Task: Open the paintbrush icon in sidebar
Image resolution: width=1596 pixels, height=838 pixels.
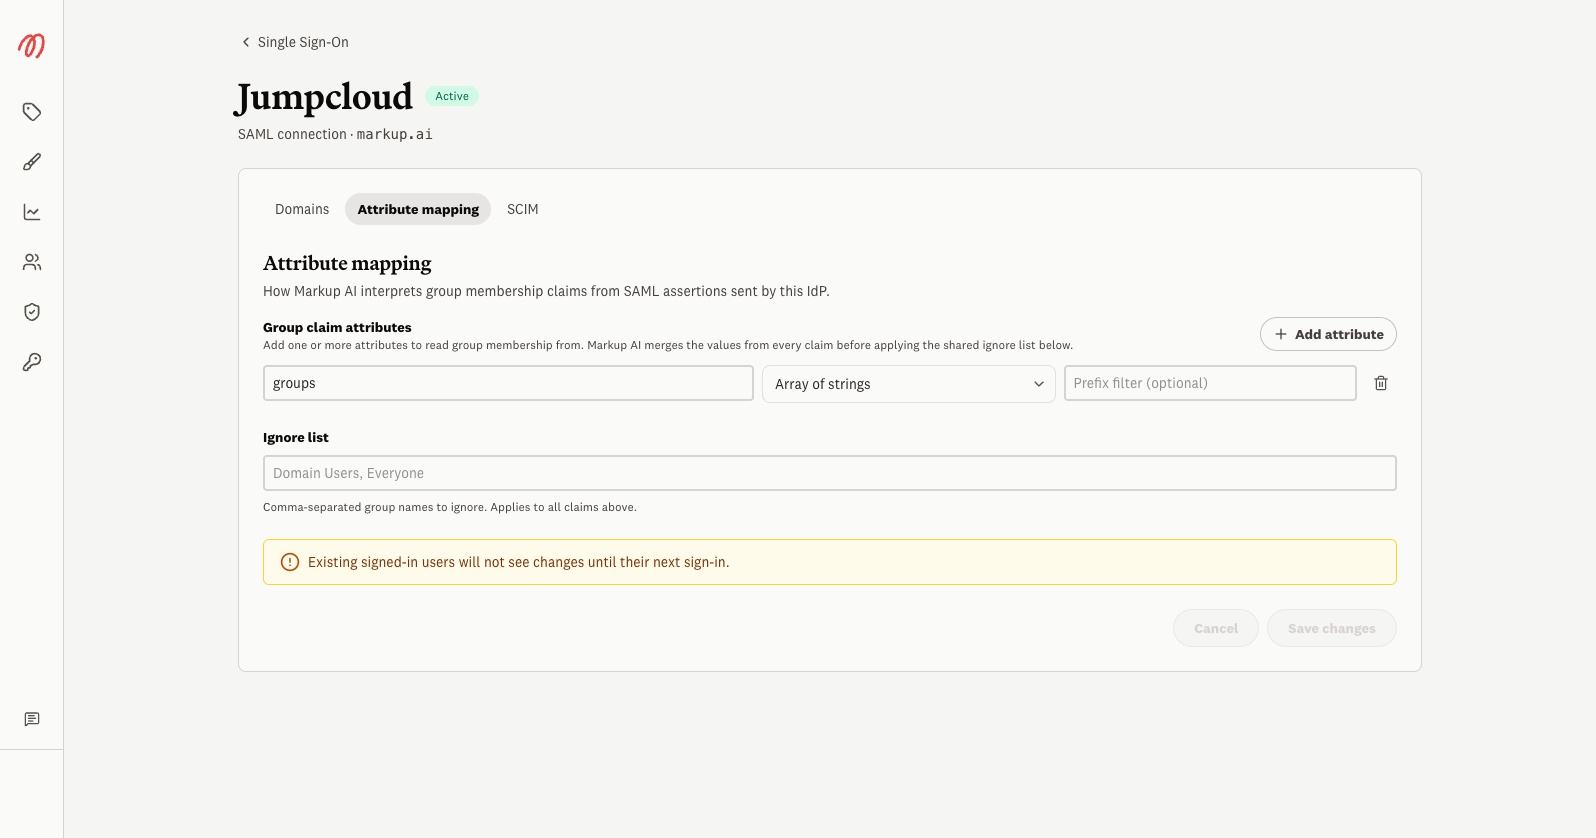Action: [32, 162]
